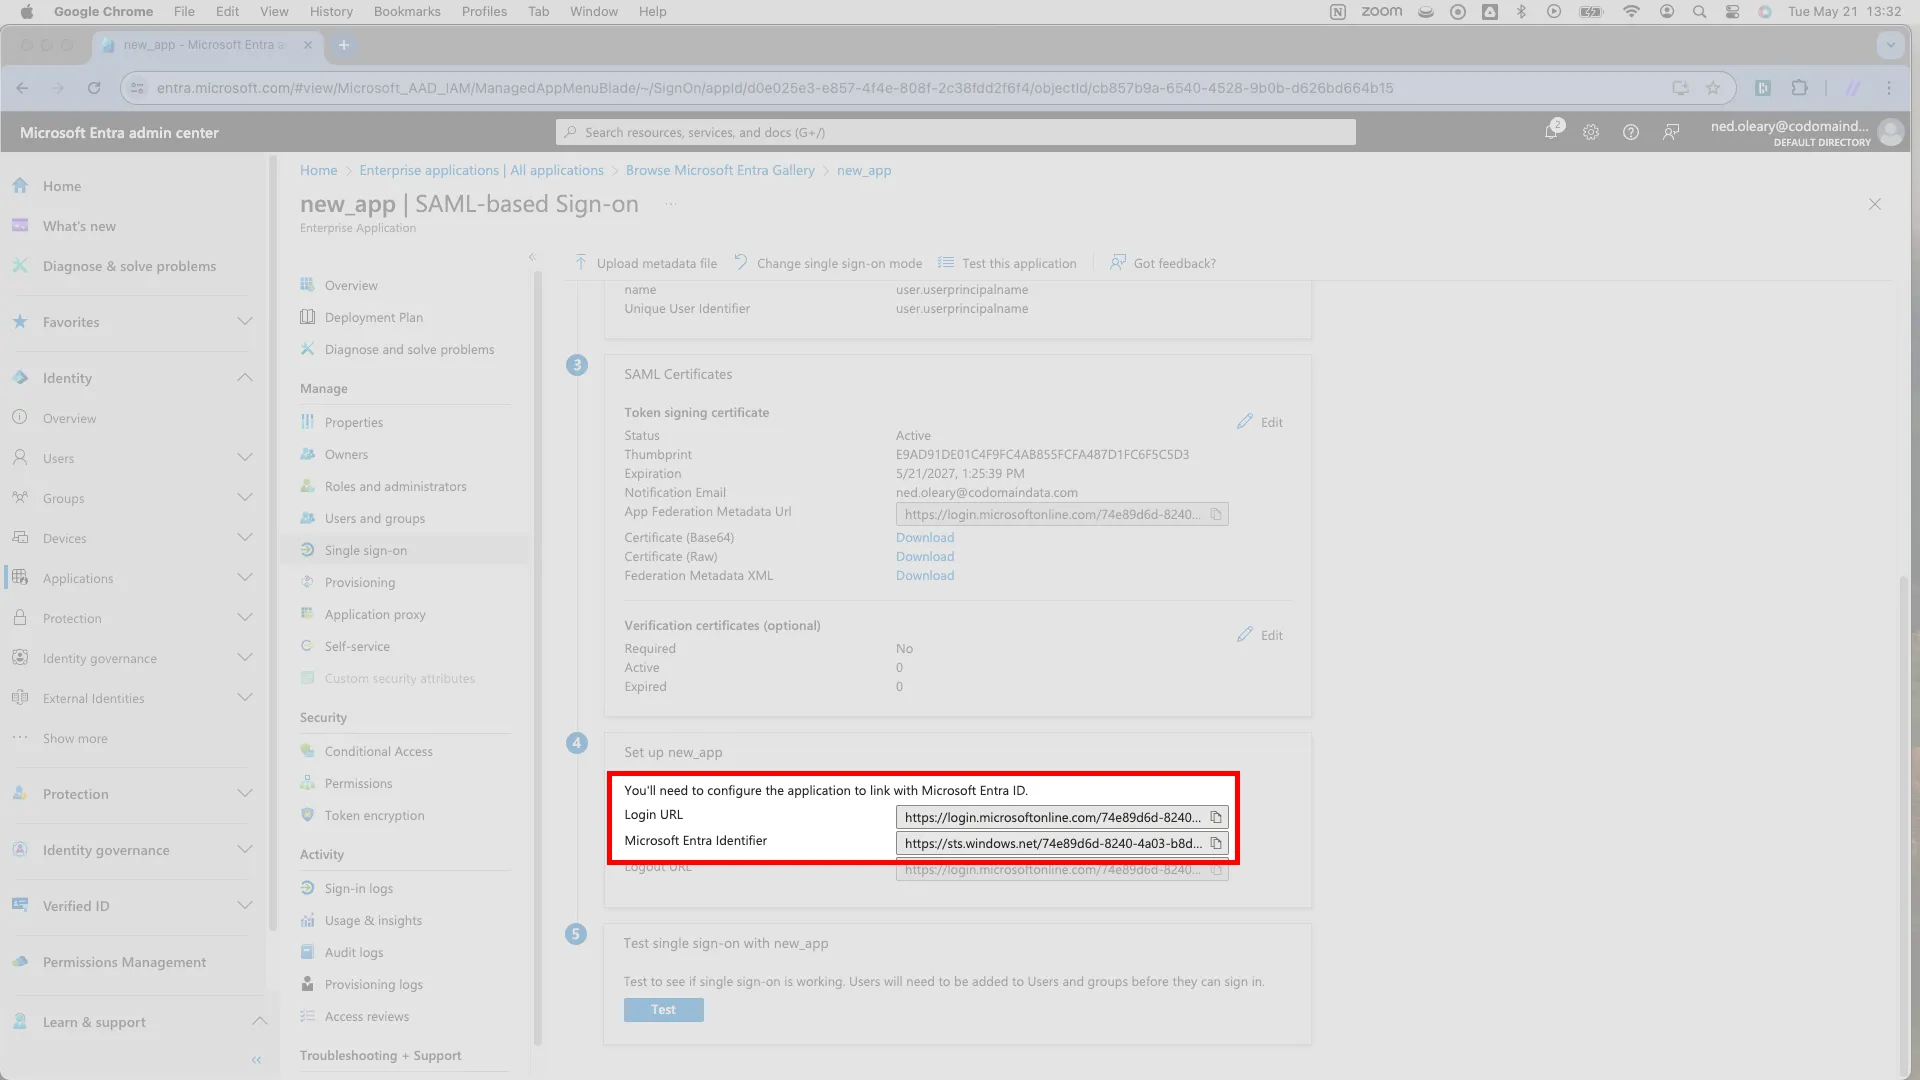Open Application proxy menu item
Screen dimensions: 1920x1080
point(375,614)
